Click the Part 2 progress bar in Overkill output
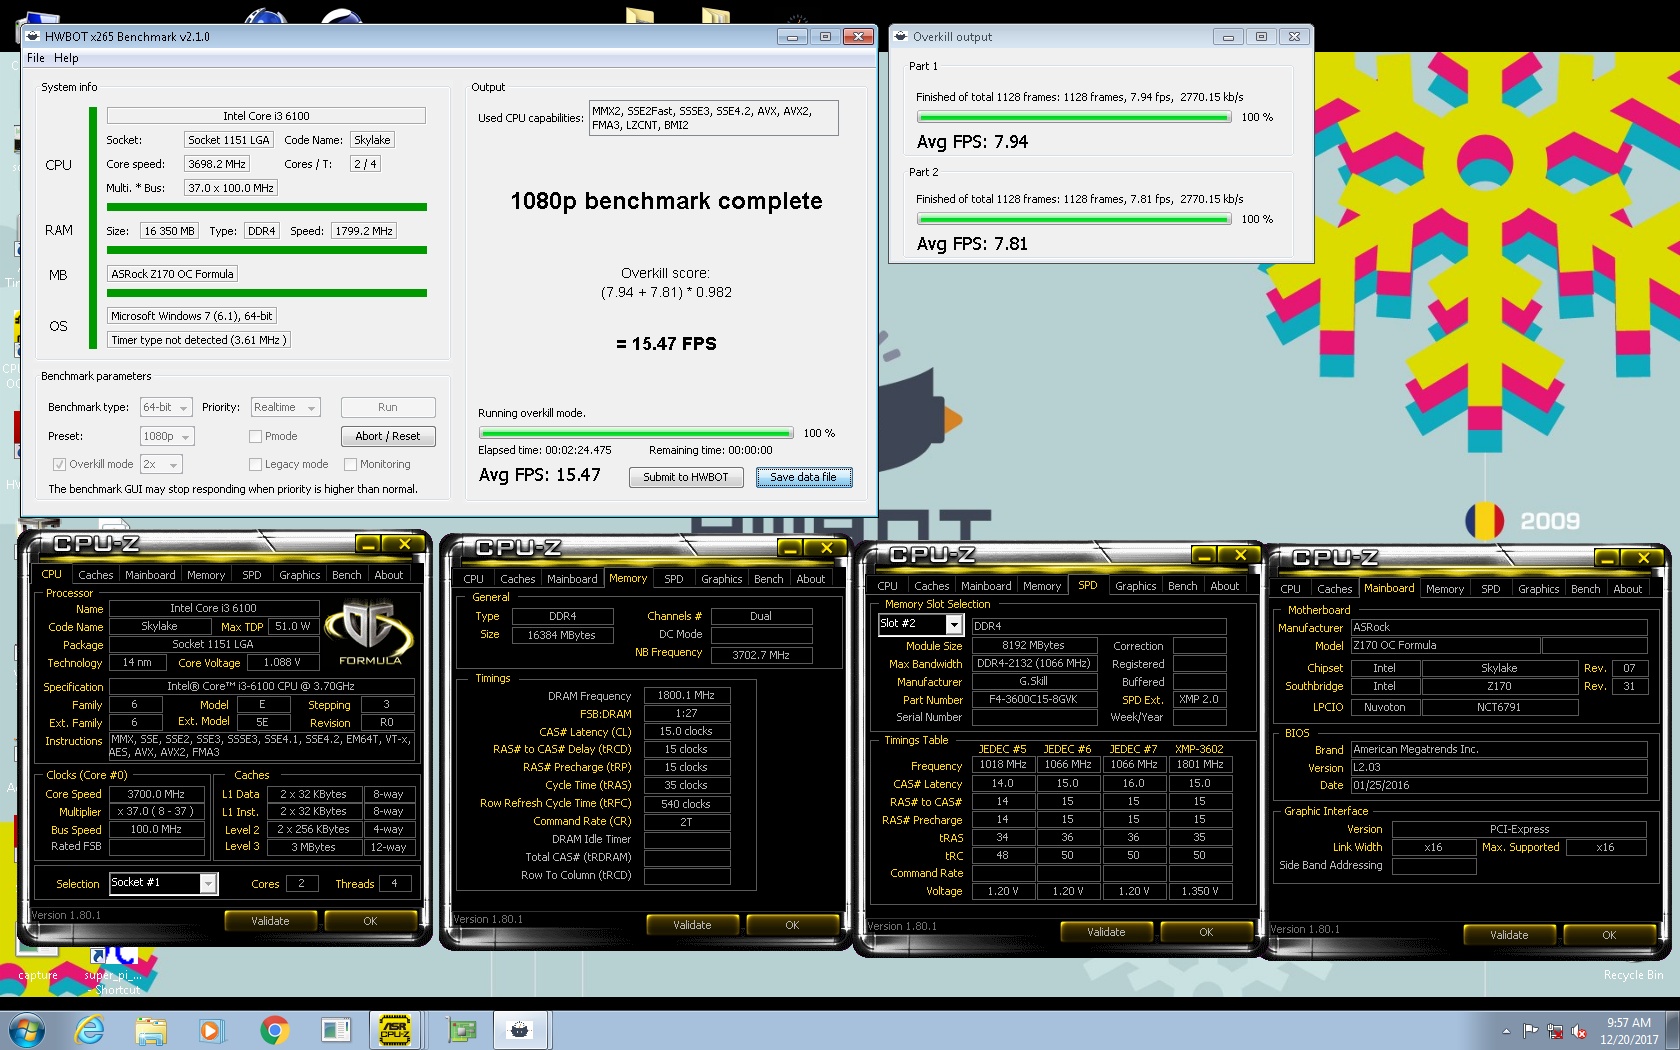This screenshot has height=1050, width=1680. click(x=1074, y=220)
